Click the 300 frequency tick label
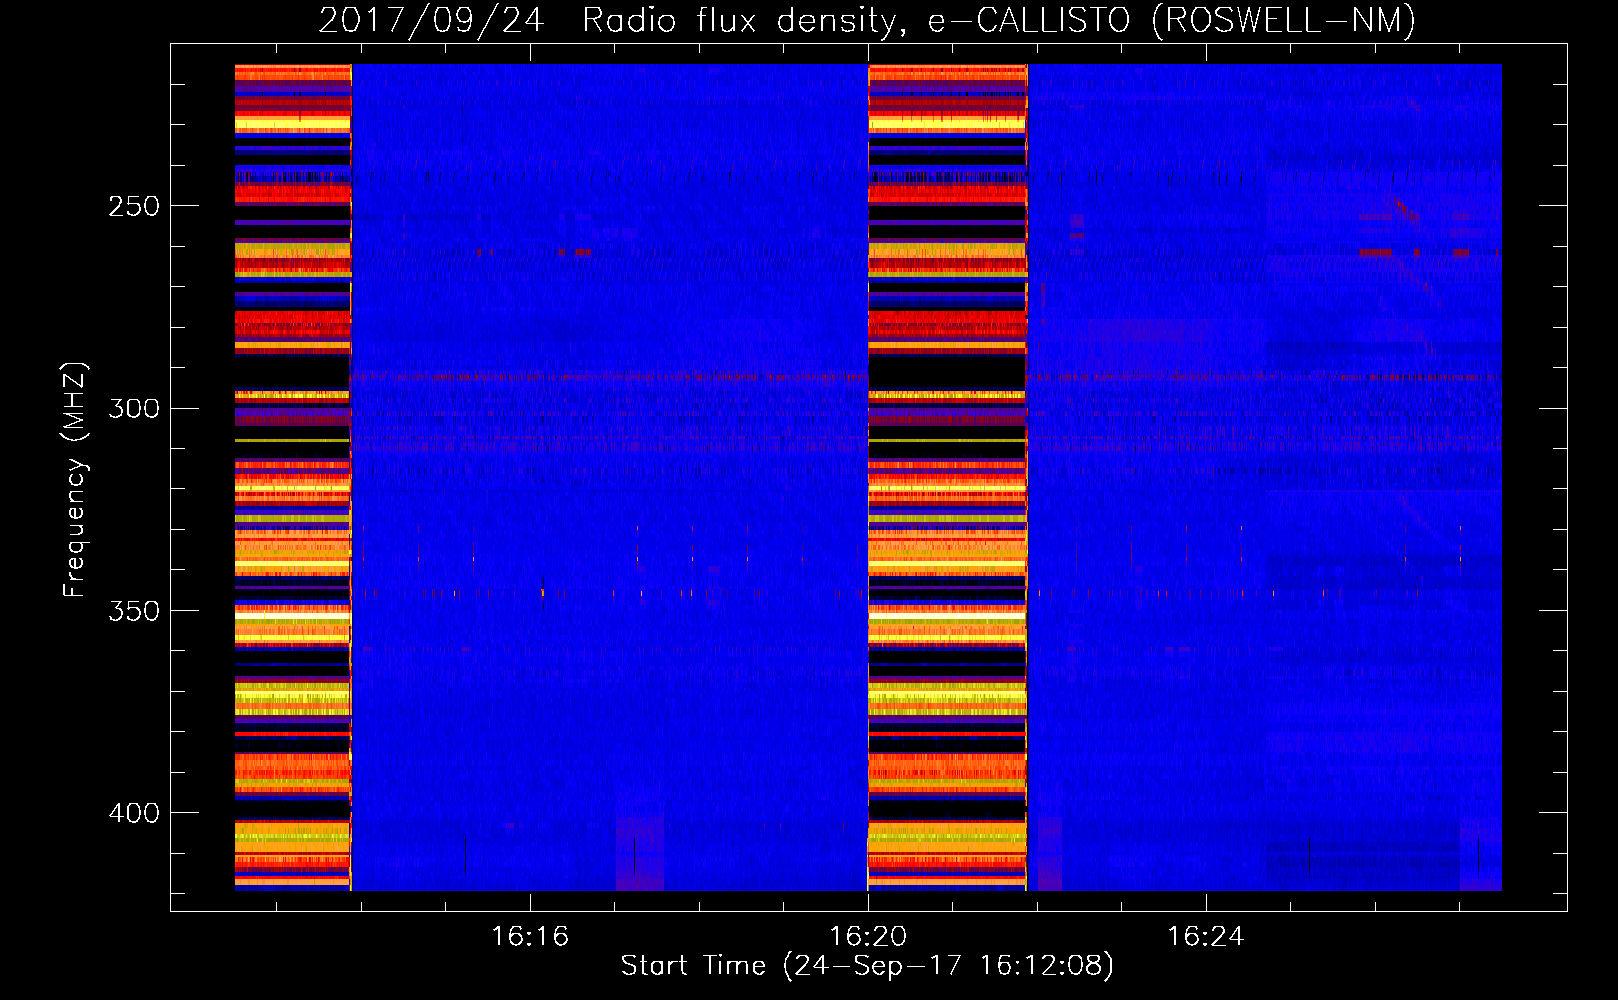 [134, 408]
